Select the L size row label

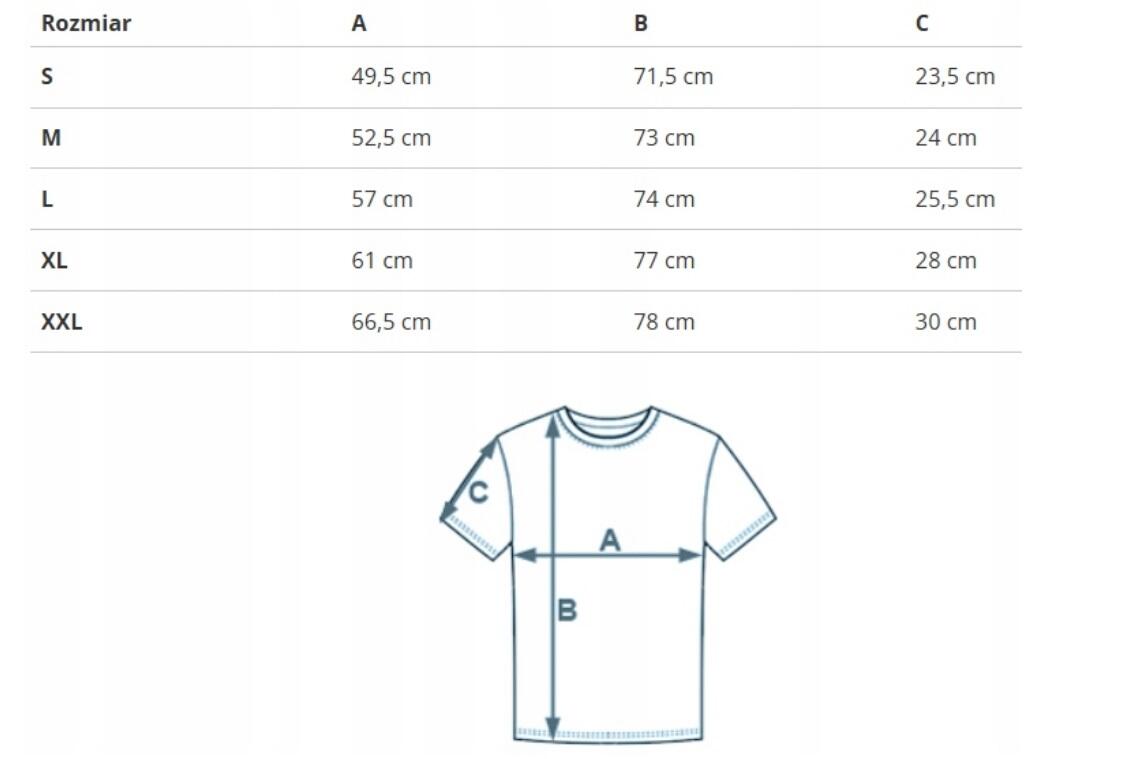[47, 199]
